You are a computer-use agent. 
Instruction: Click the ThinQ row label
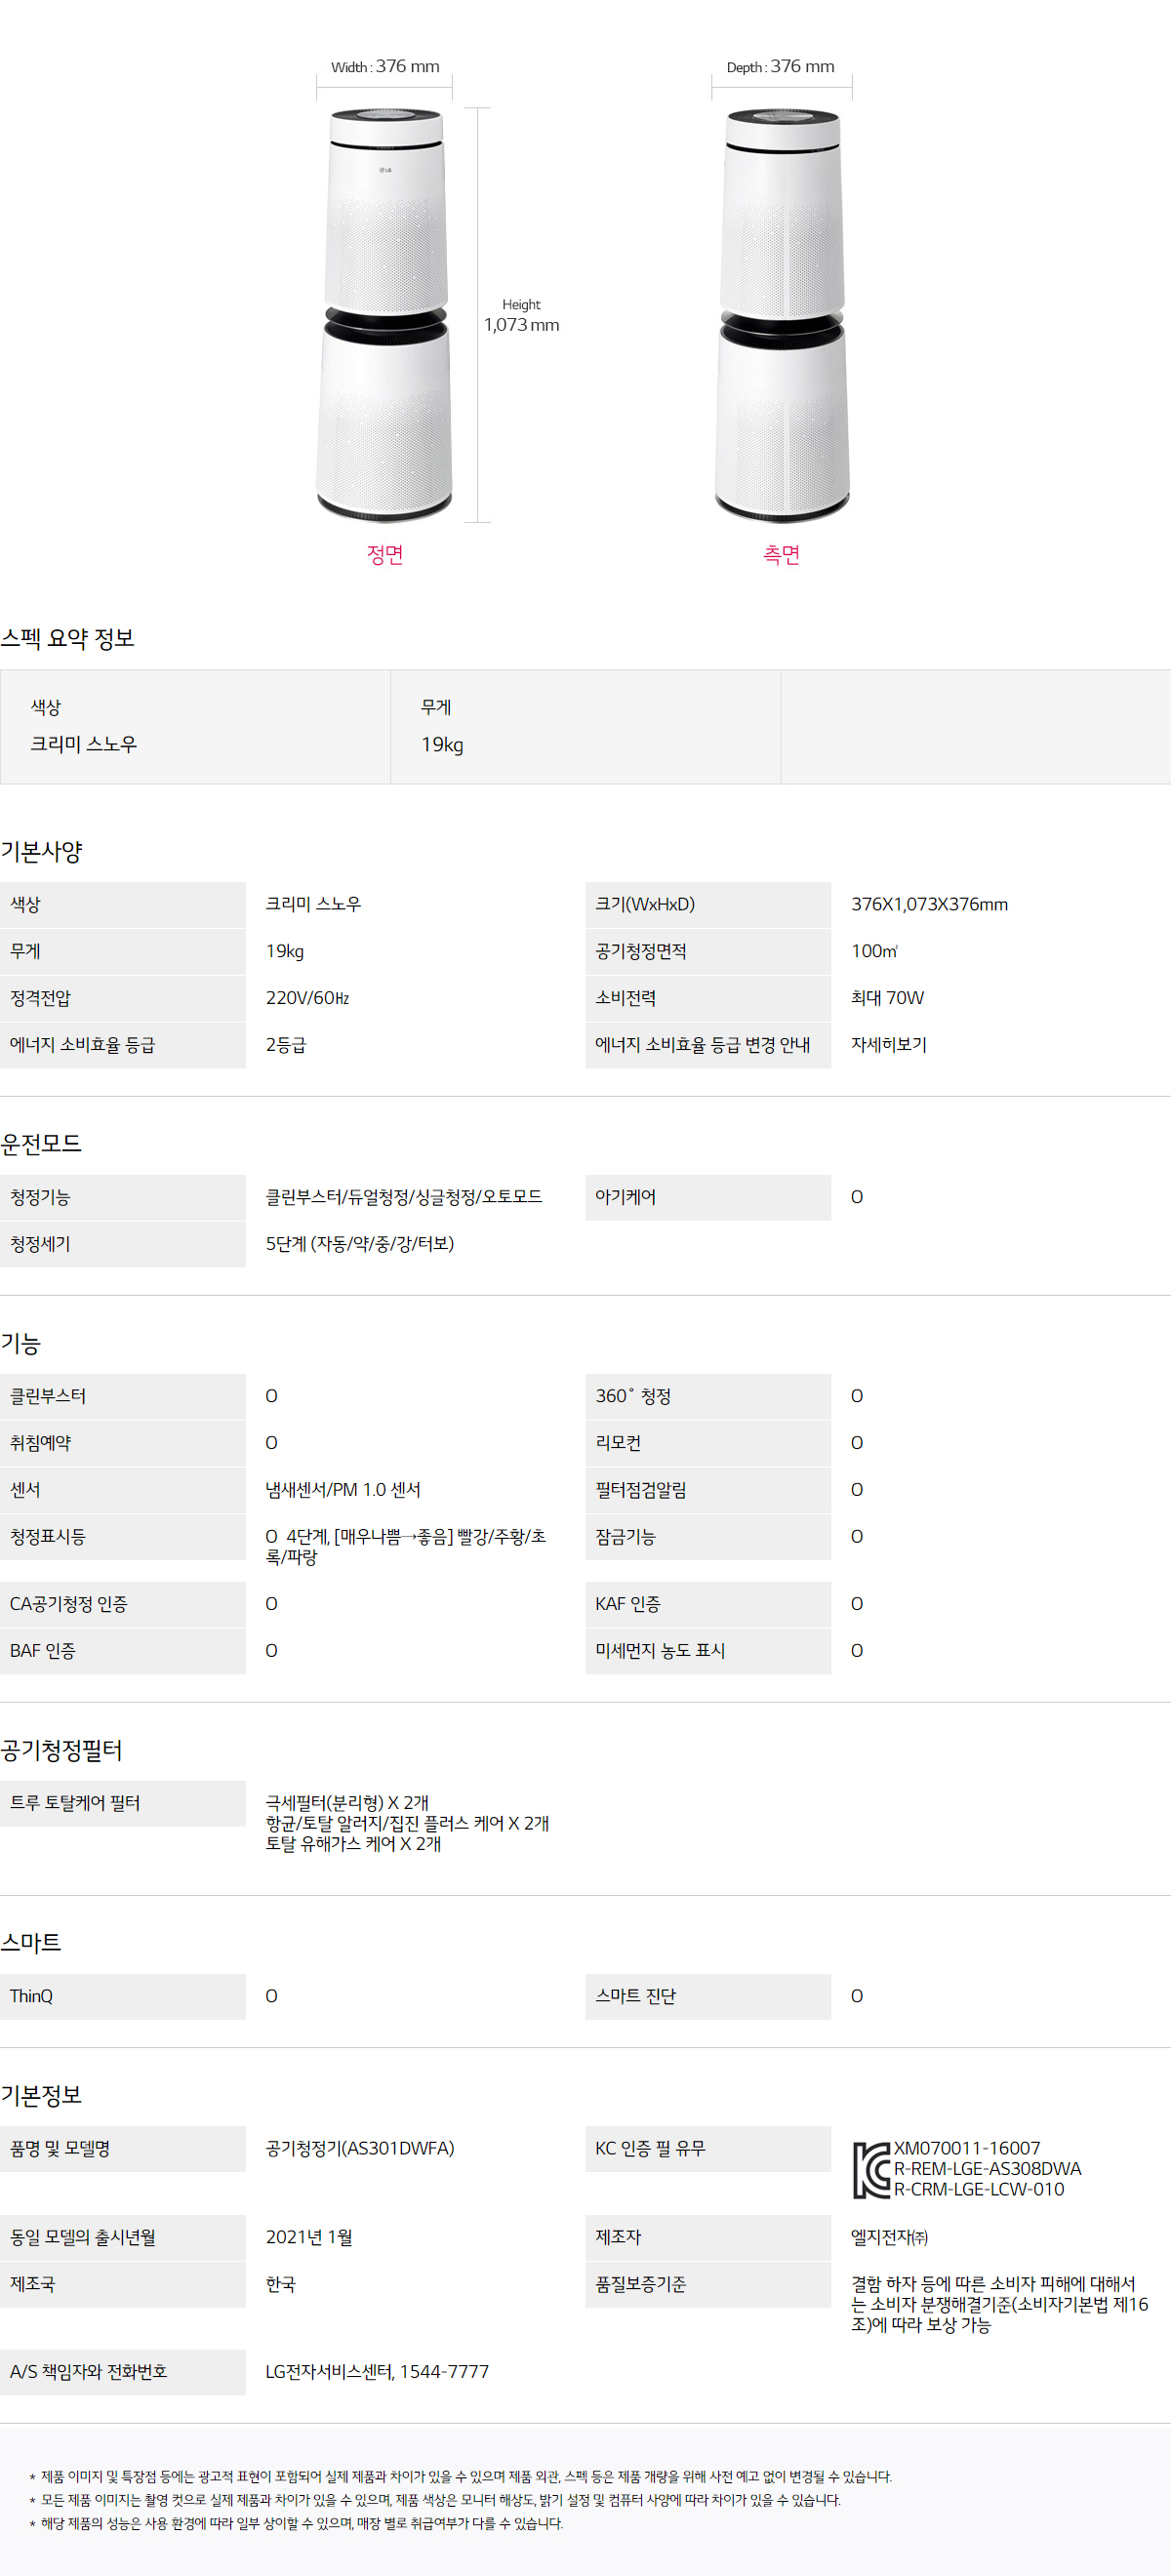pyautogui.click(x=32, y=1996)
